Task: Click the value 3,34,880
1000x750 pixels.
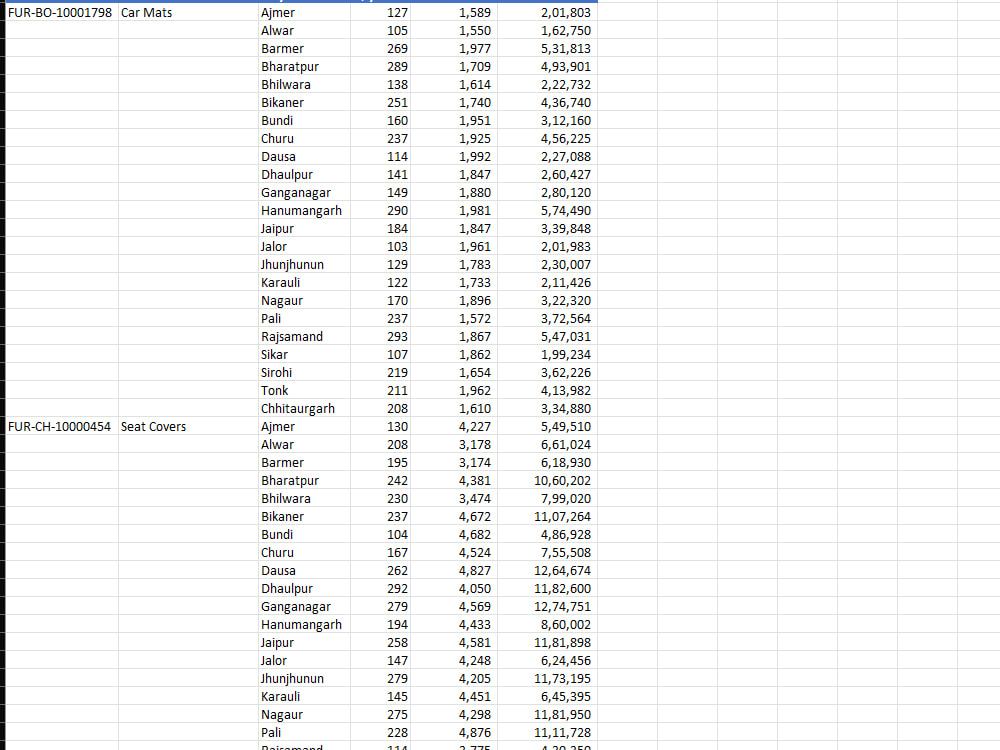Action: coord(547,409)
